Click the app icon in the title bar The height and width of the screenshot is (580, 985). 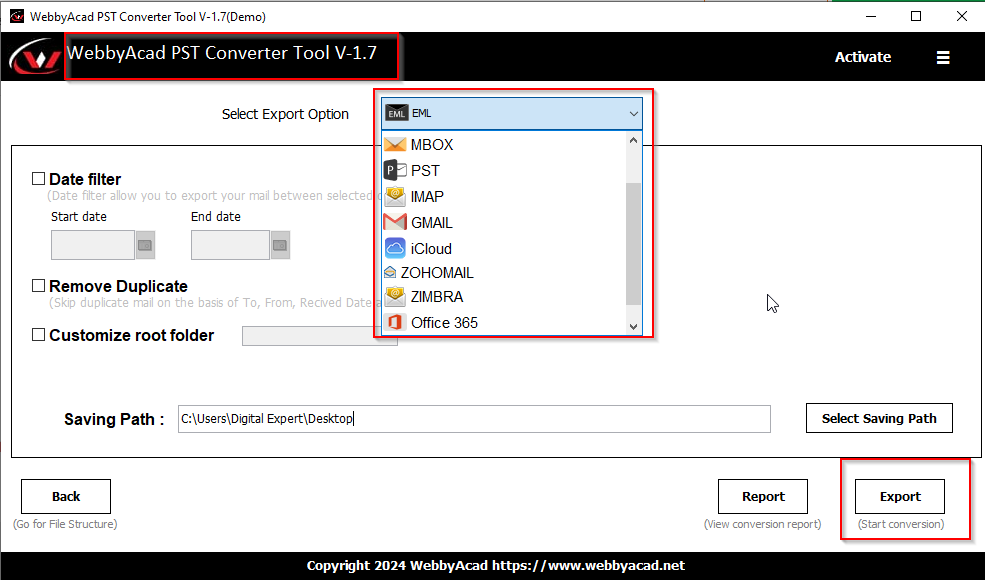16,16
